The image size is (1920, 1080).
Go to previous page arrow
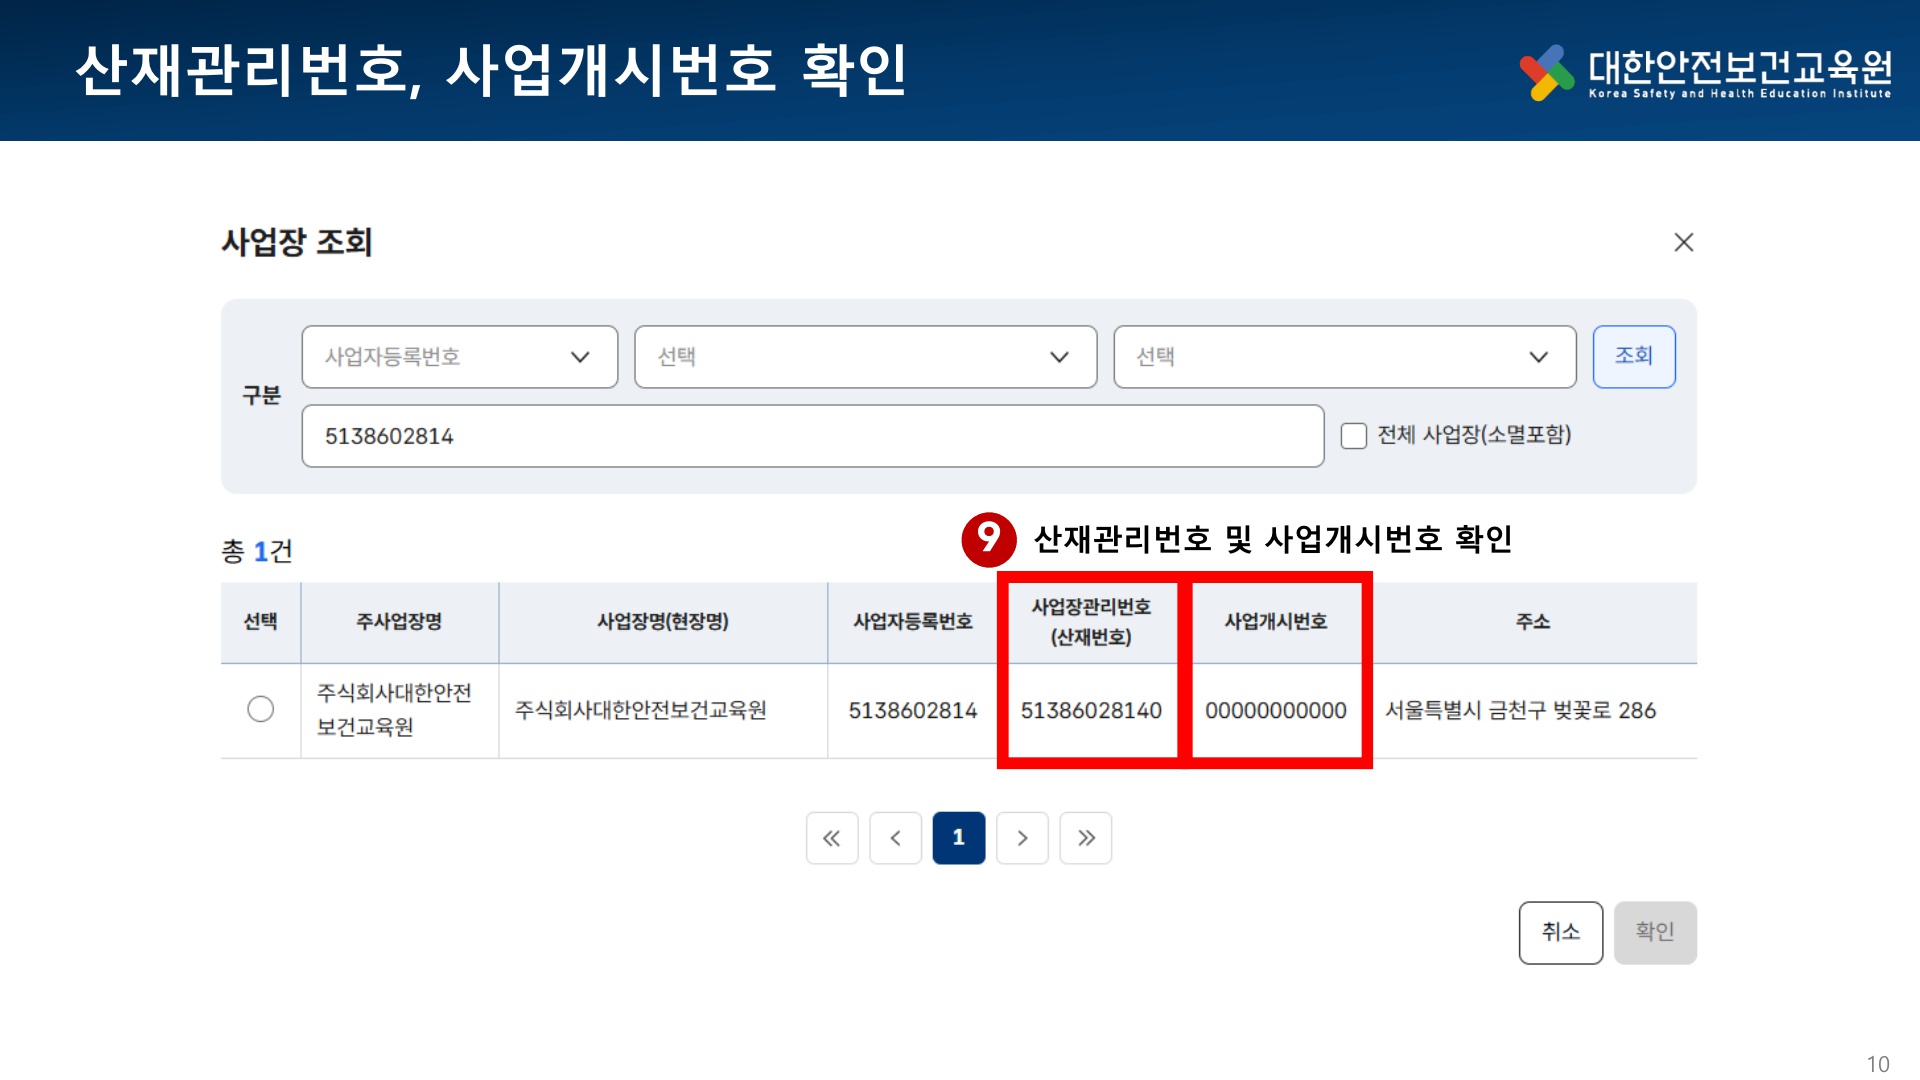[x=895, y=838]
